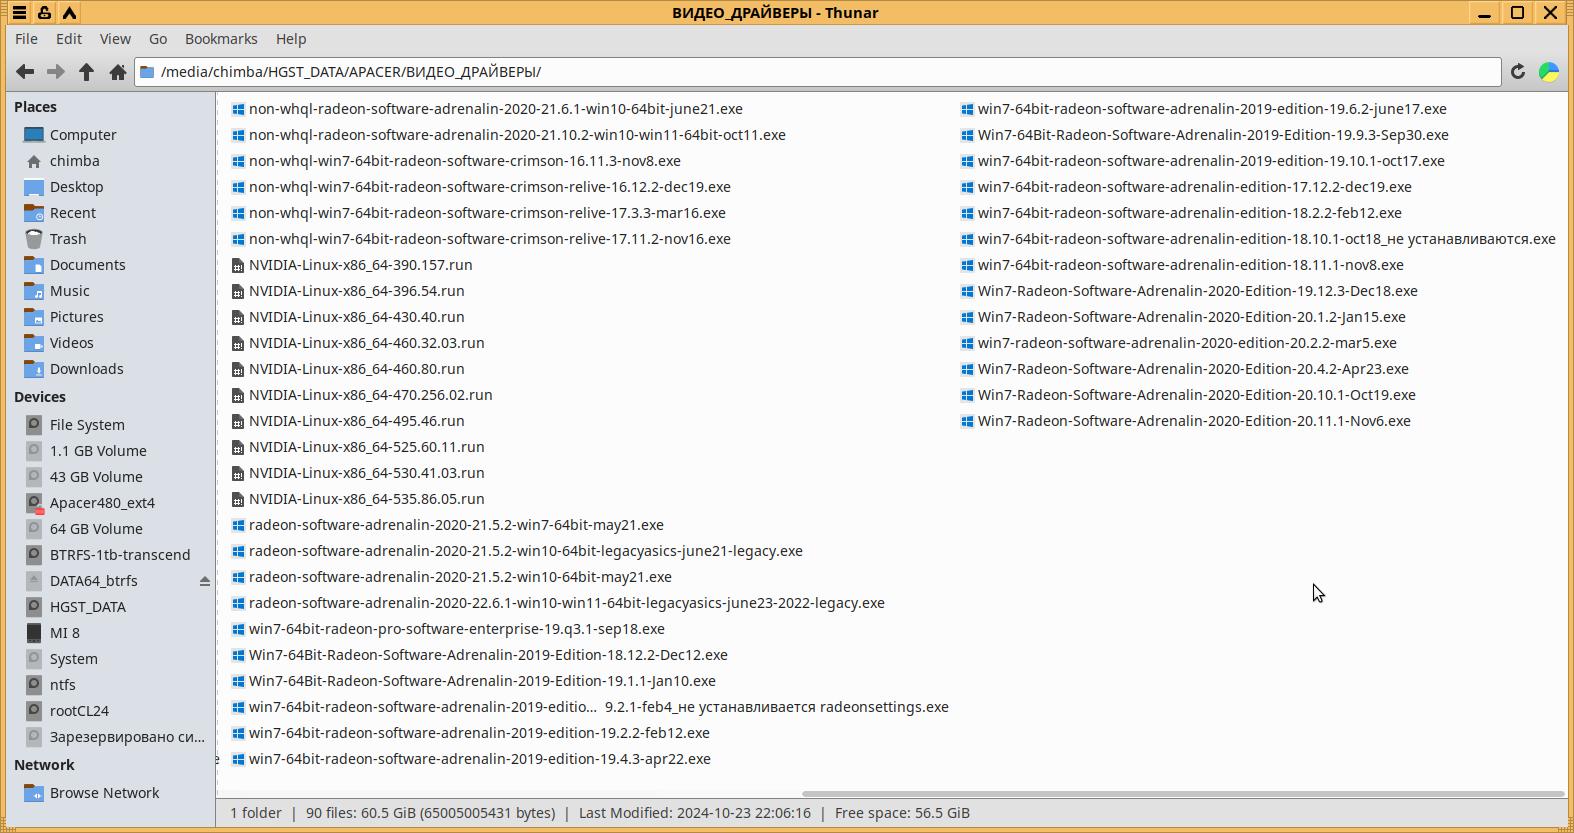
Task: Click the shade-window arrow icon in title bar
Action: (70, 13)
